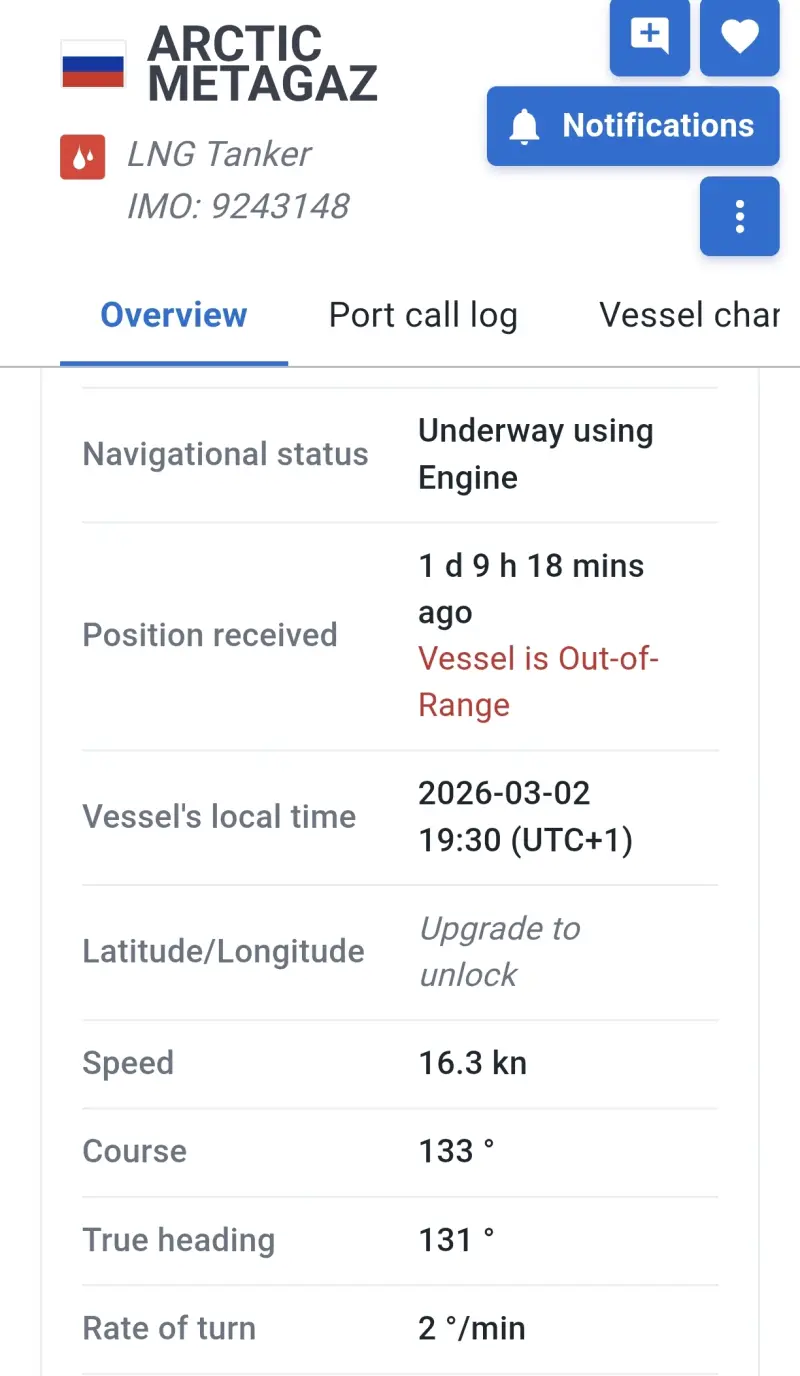The width and height of the screenshot is (800, 1376).
Task: Click the red Vessel is Out-of-Range warning
Action: click(538, 682)
